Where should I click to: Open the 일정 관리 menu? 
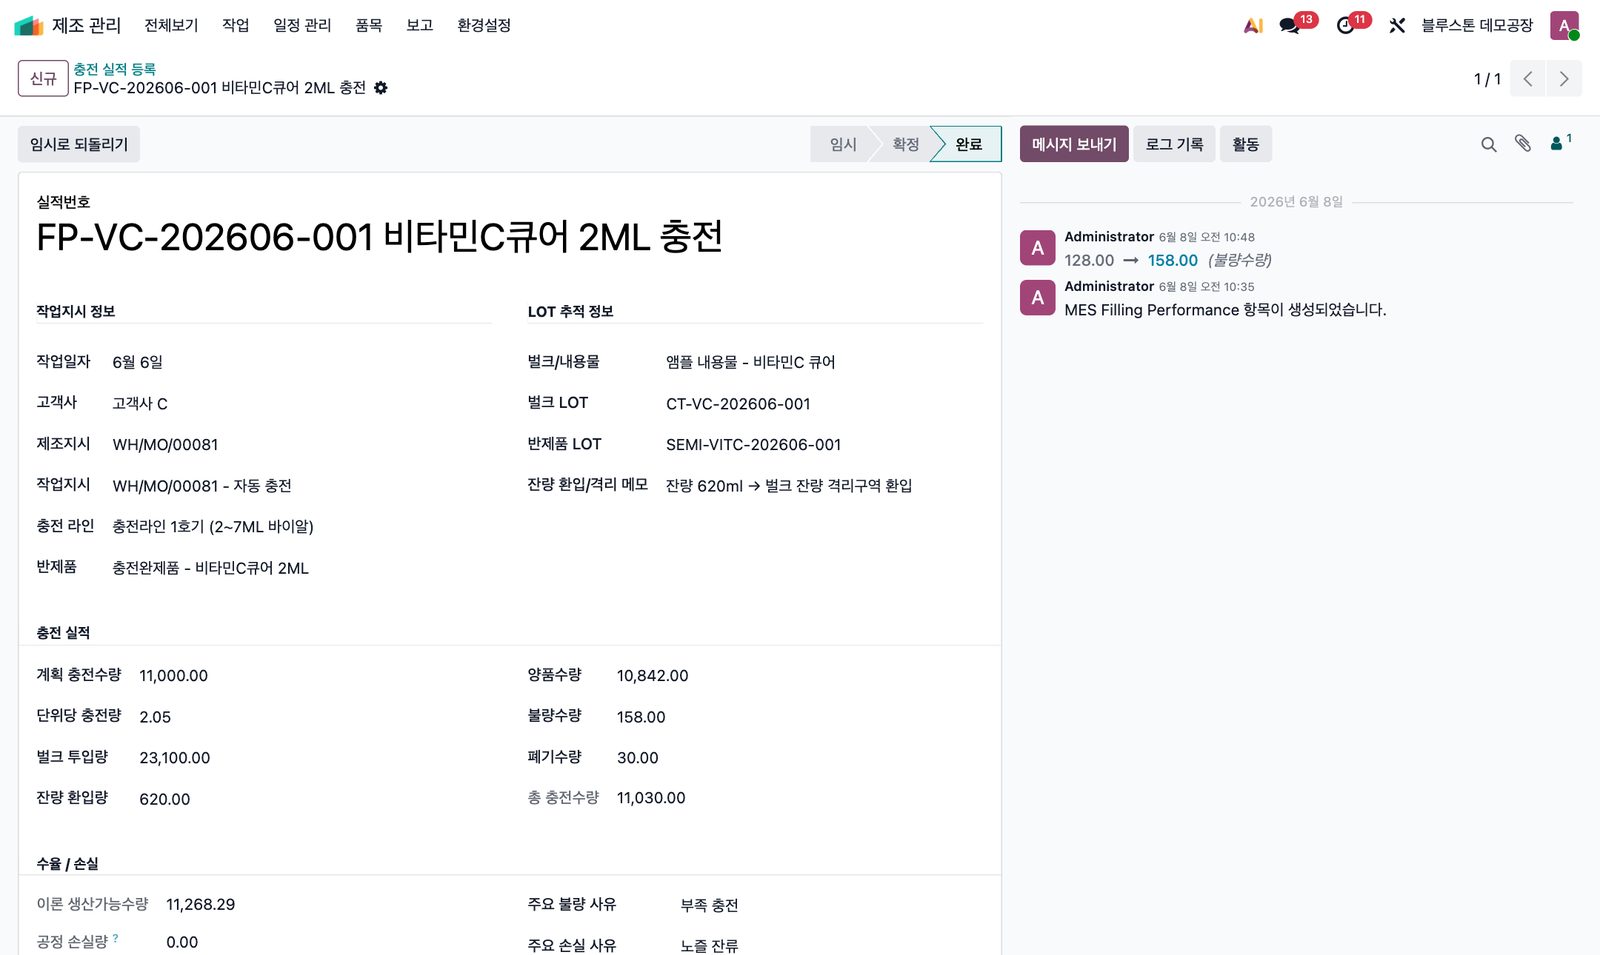tap(302, 25)
